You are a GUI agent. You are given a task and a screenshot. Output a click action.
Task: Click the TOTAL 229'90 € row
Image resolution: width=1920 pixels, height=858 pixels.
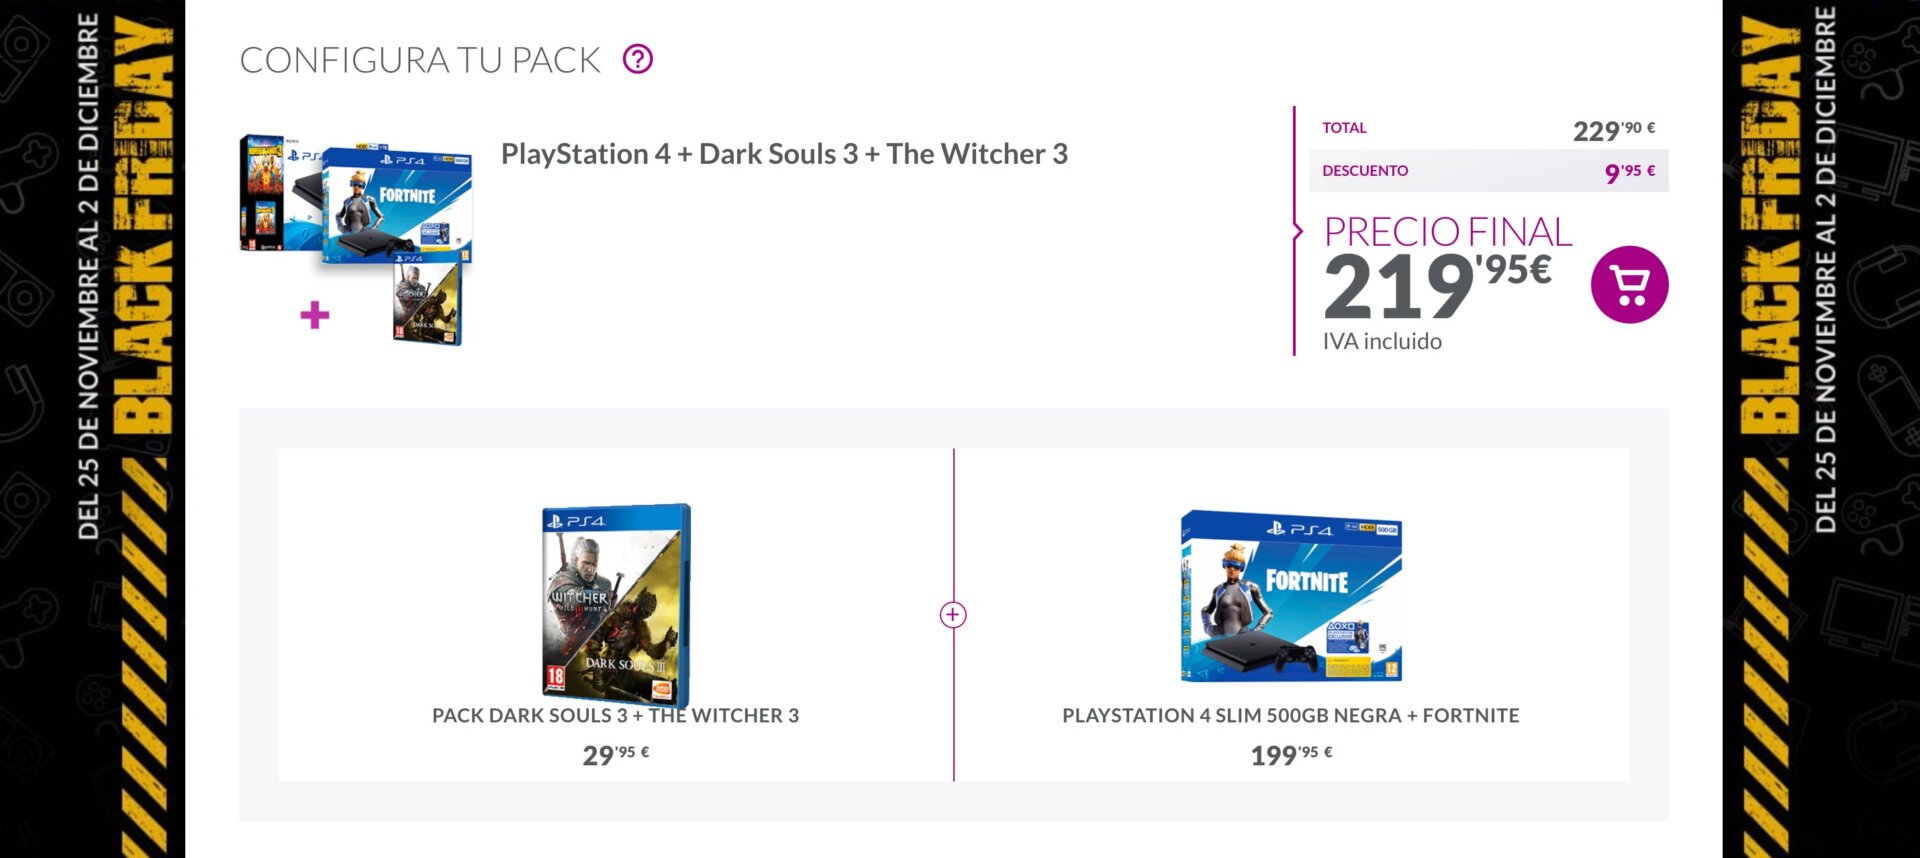click(1488, 129)
